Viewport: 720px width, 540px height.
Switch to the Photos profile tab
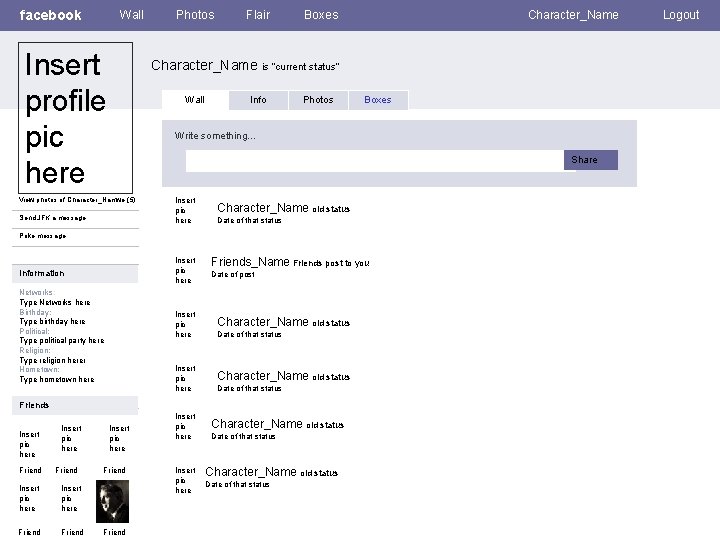point(318,100)
